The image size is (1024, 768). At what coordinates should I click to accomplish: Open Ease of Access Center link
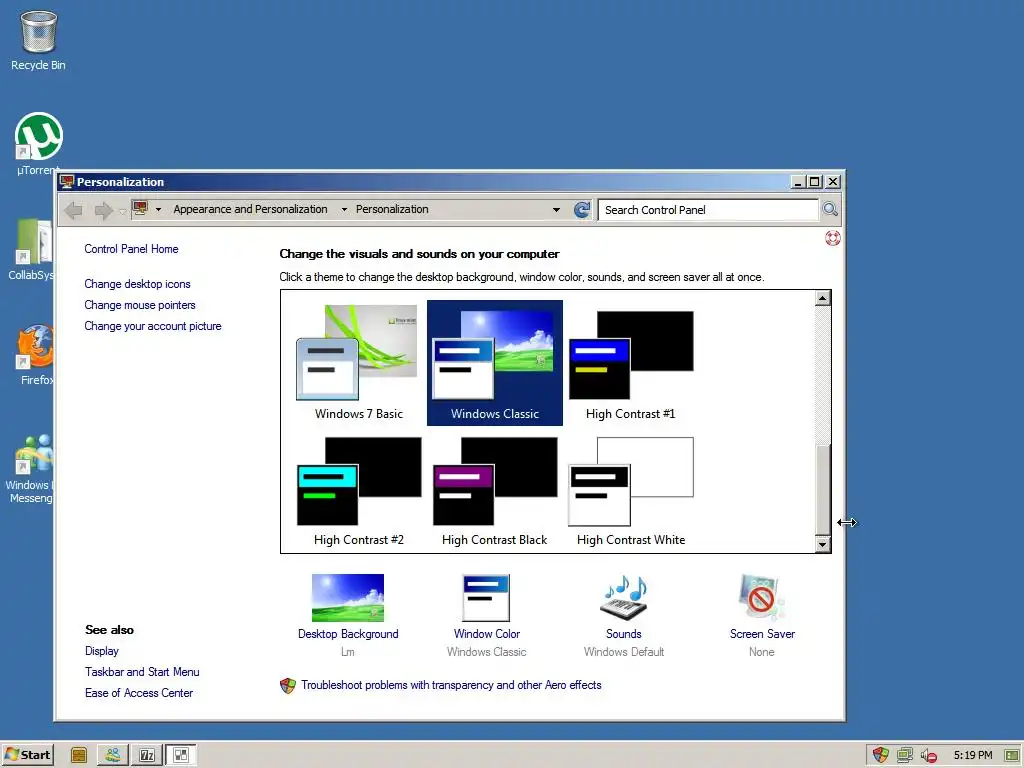point(138,693)
